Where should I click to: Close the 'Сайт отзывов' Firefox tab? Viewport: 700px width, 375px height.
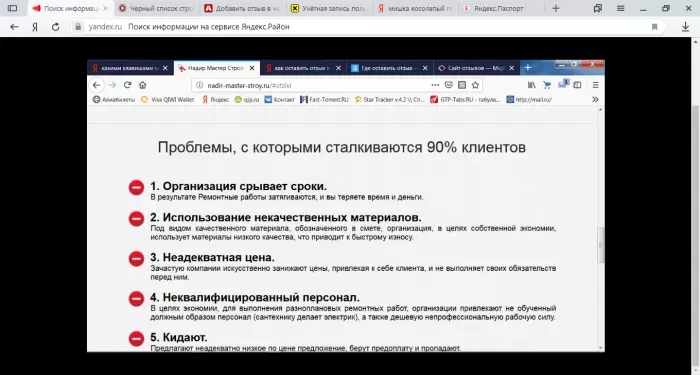pos(512,68)
